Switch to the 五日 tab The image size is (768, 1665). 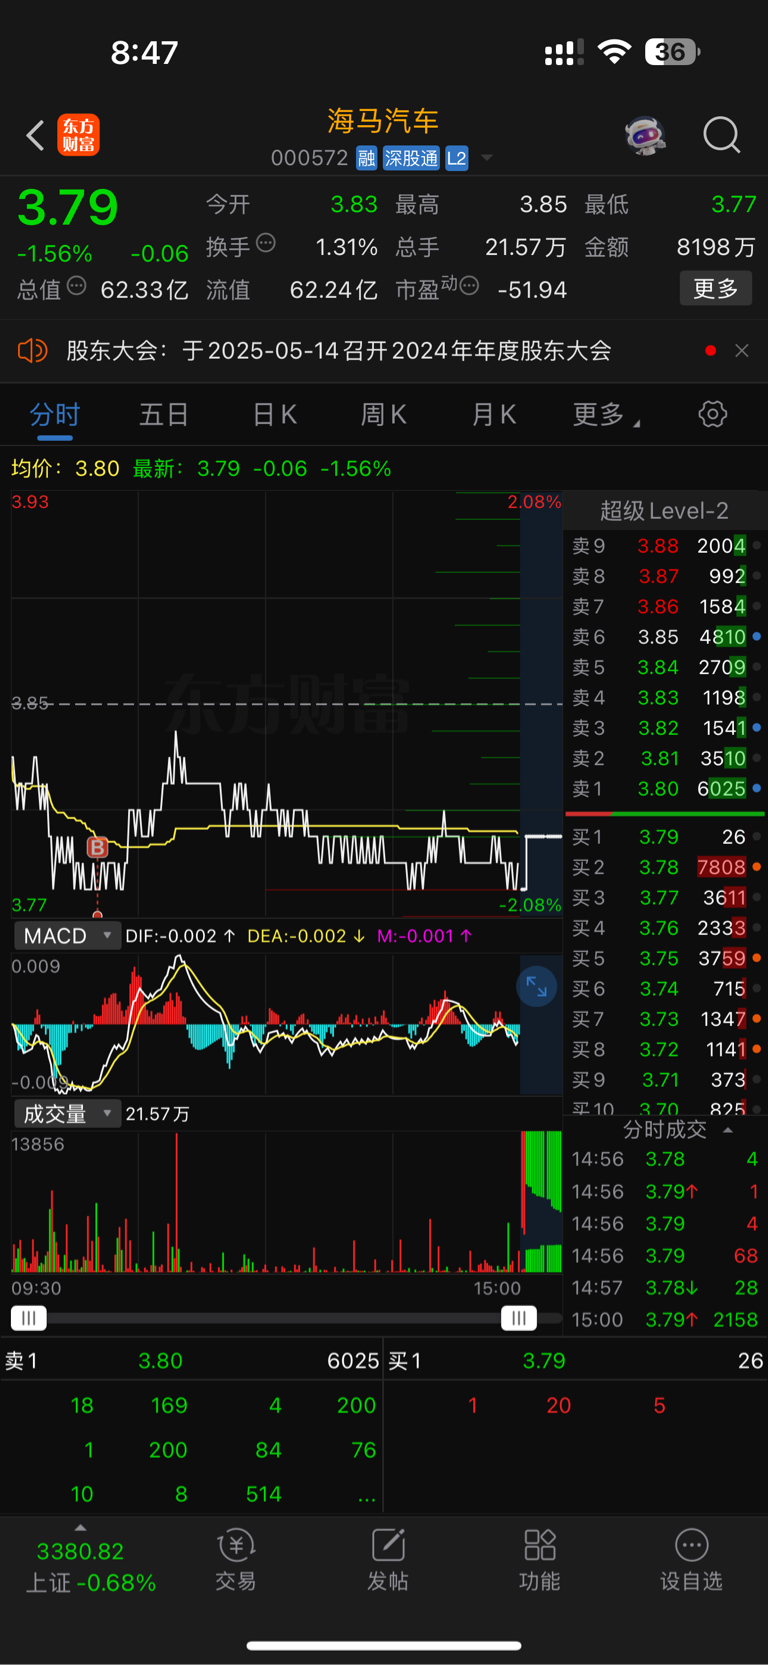pyautogui.click(x=164, y=414)
